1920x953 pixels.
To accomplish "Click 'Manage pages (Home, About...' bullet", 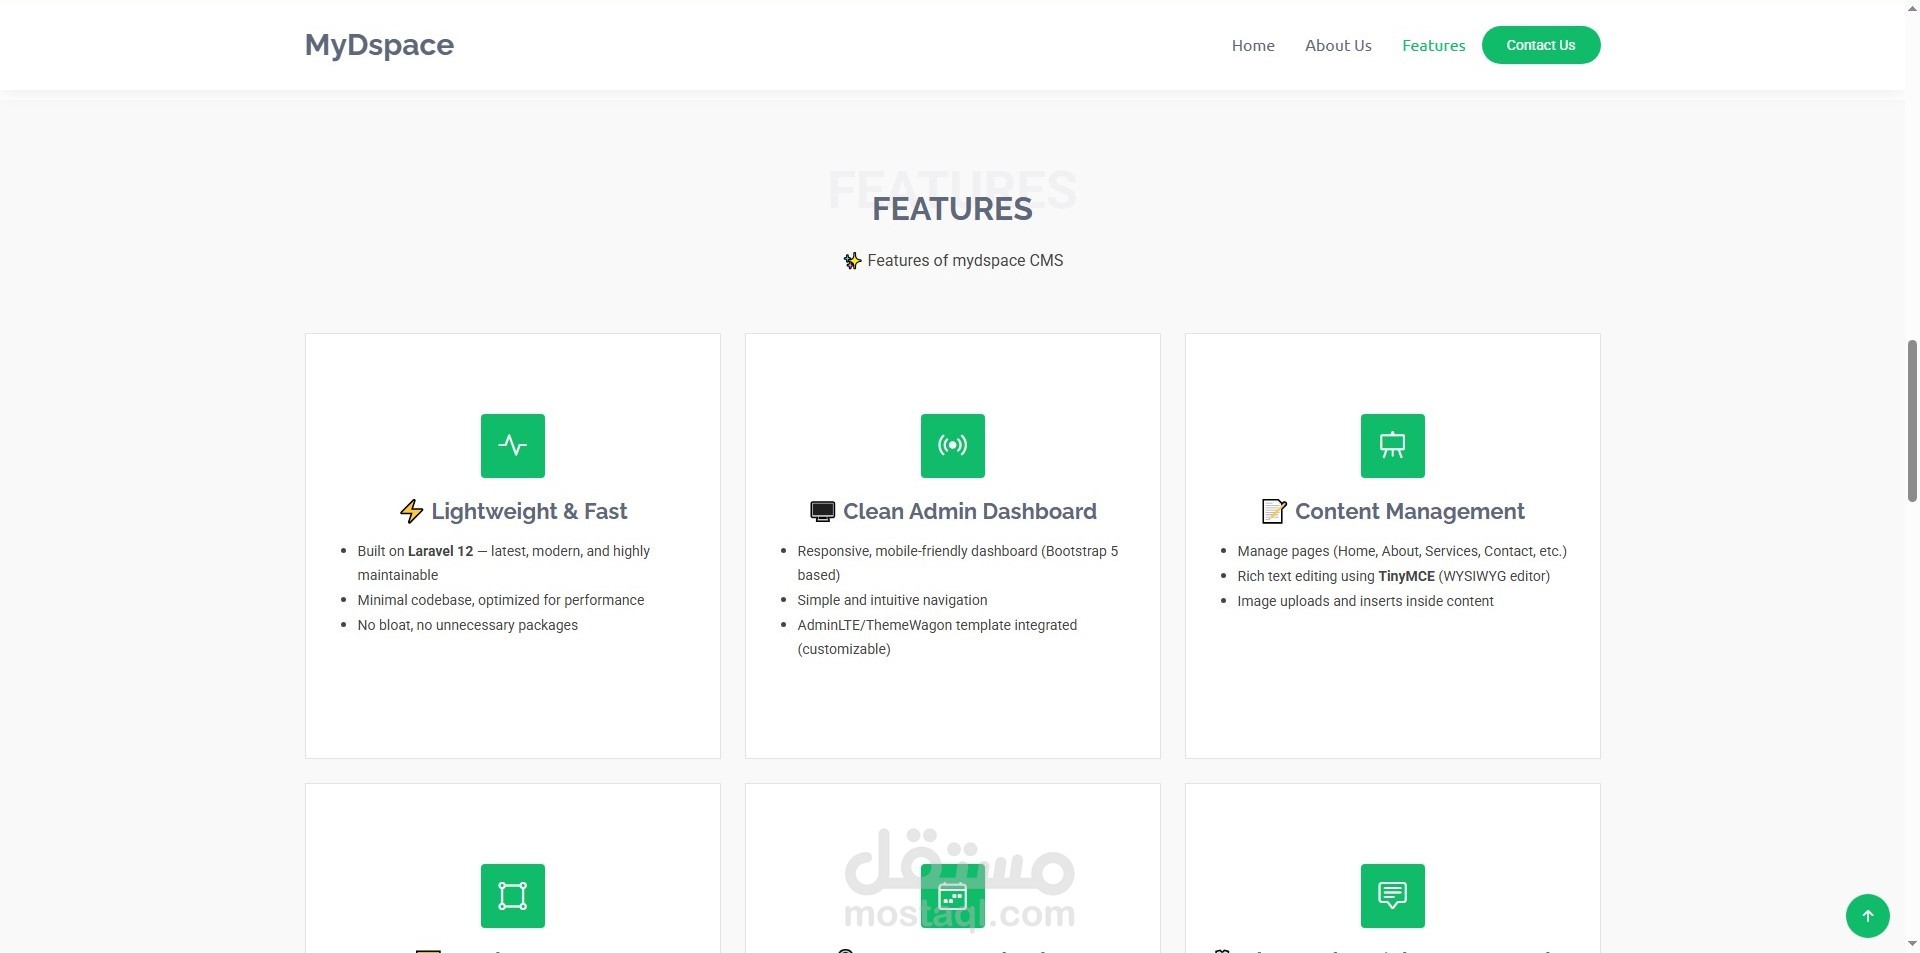I will coord(1402,551).
